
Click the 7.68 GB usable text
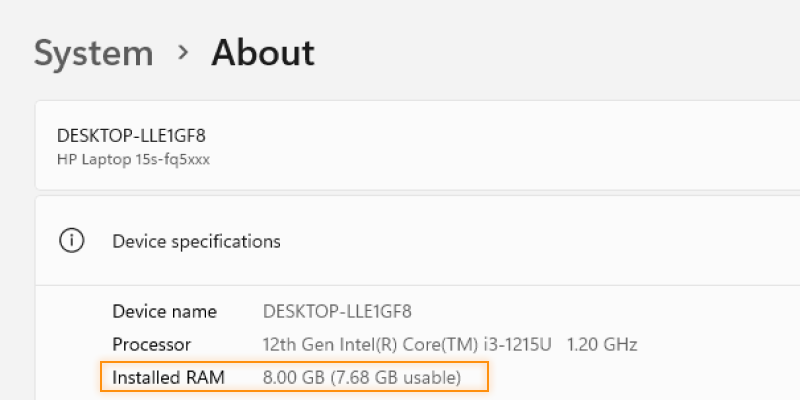[x=396, y=378]
